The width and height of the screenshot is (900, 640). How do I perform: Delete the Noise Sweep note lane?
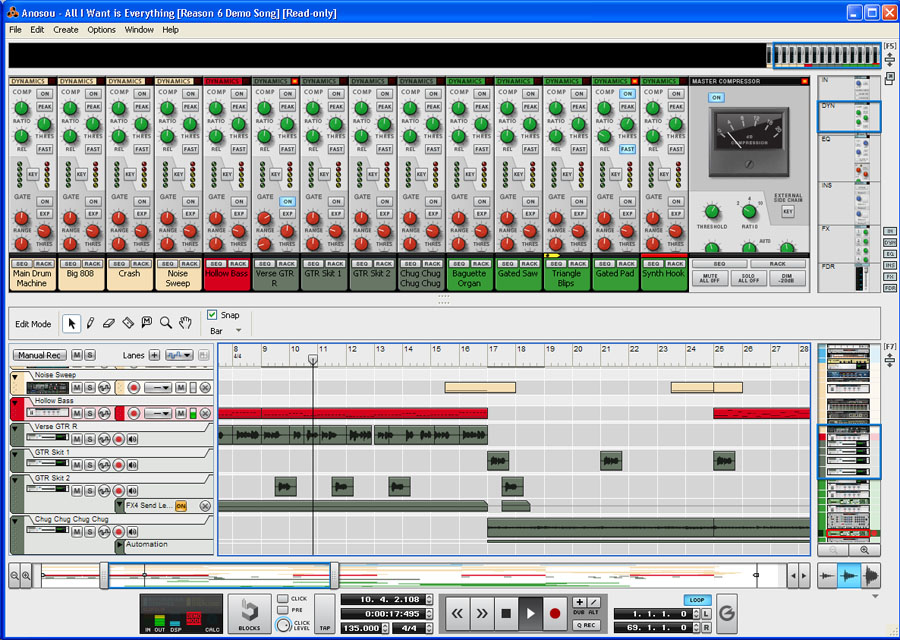(205, 388)
